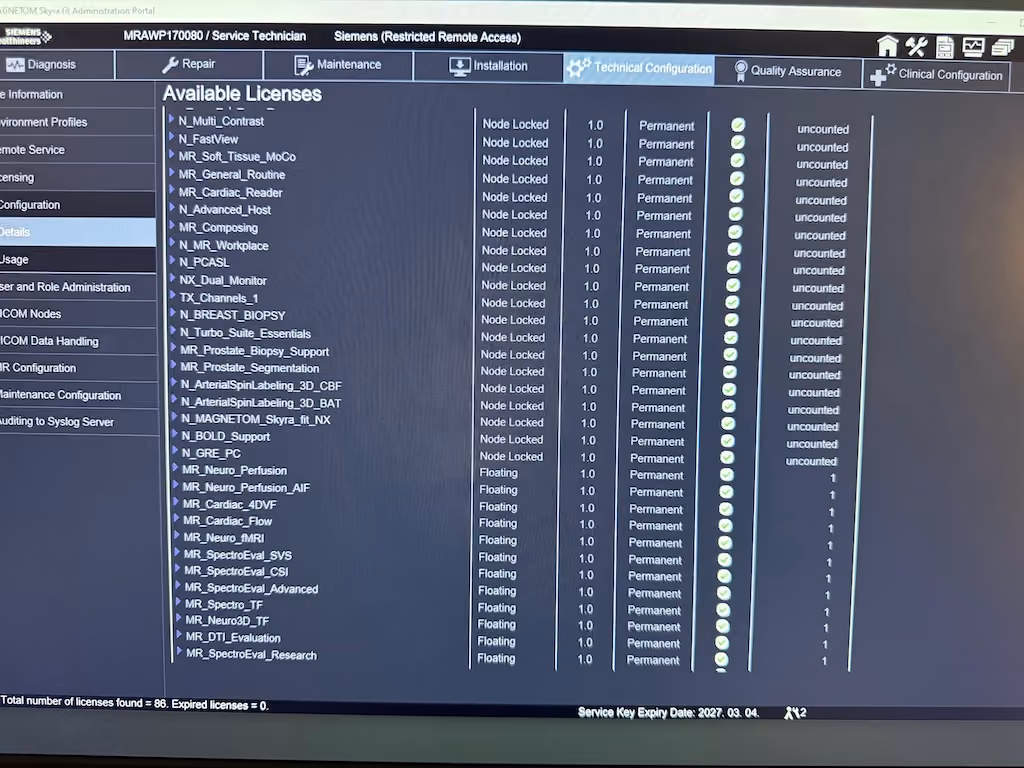Open Auditing to Syslog Server
This screenshot has width=1024, height=768.
click(79, 422)
